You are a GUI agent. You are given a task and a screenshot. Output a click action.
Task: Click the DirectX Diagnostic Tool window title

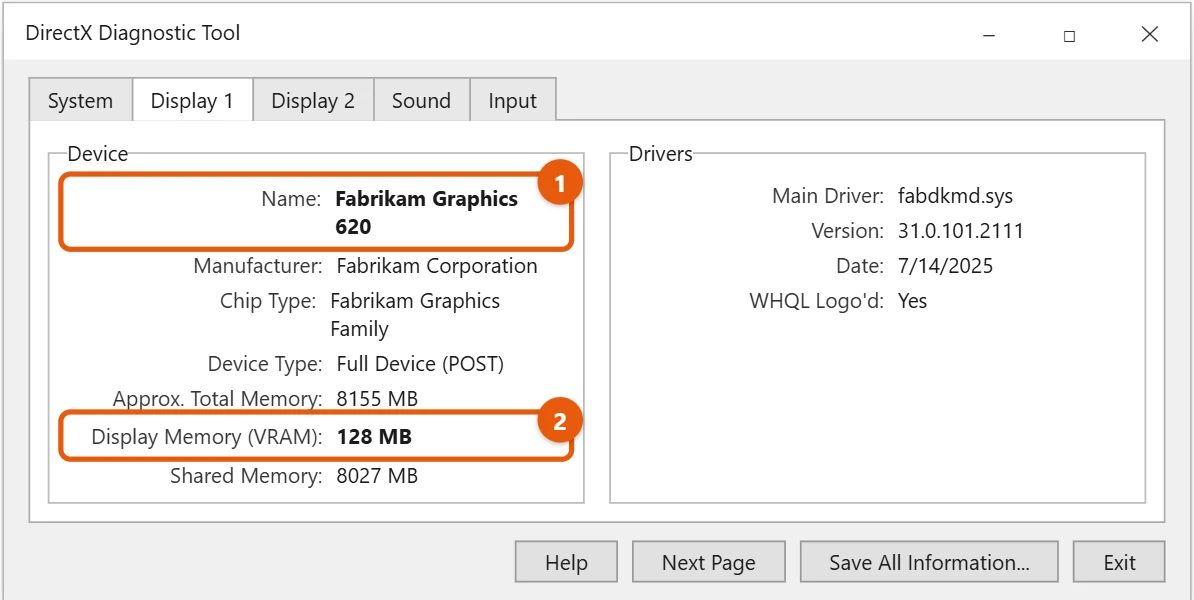point(133,34)
